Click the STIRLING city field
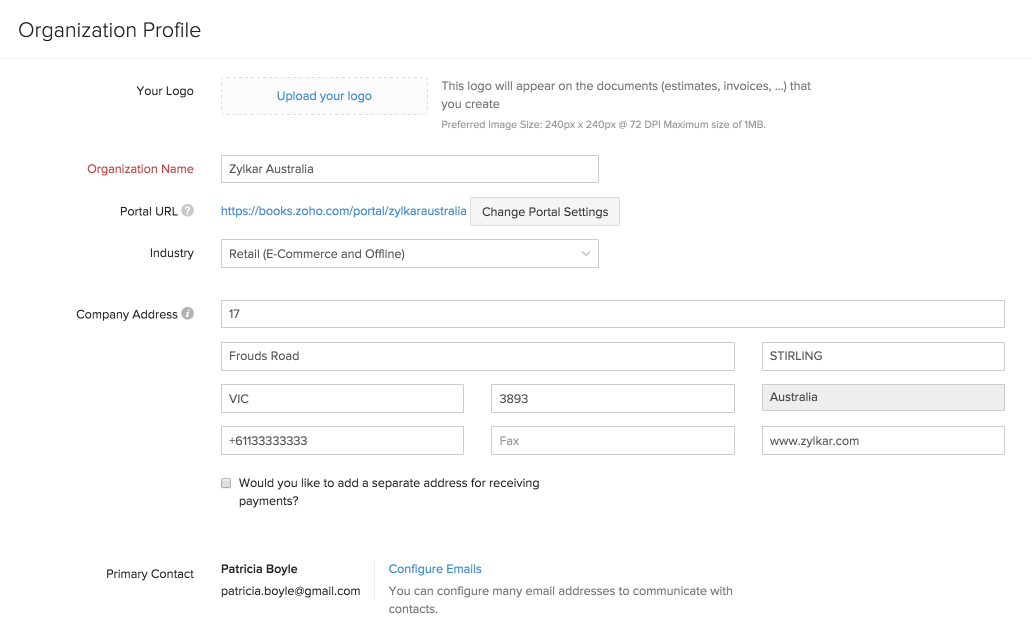Viewport: 1032px width, 631px height. point(883,356)
